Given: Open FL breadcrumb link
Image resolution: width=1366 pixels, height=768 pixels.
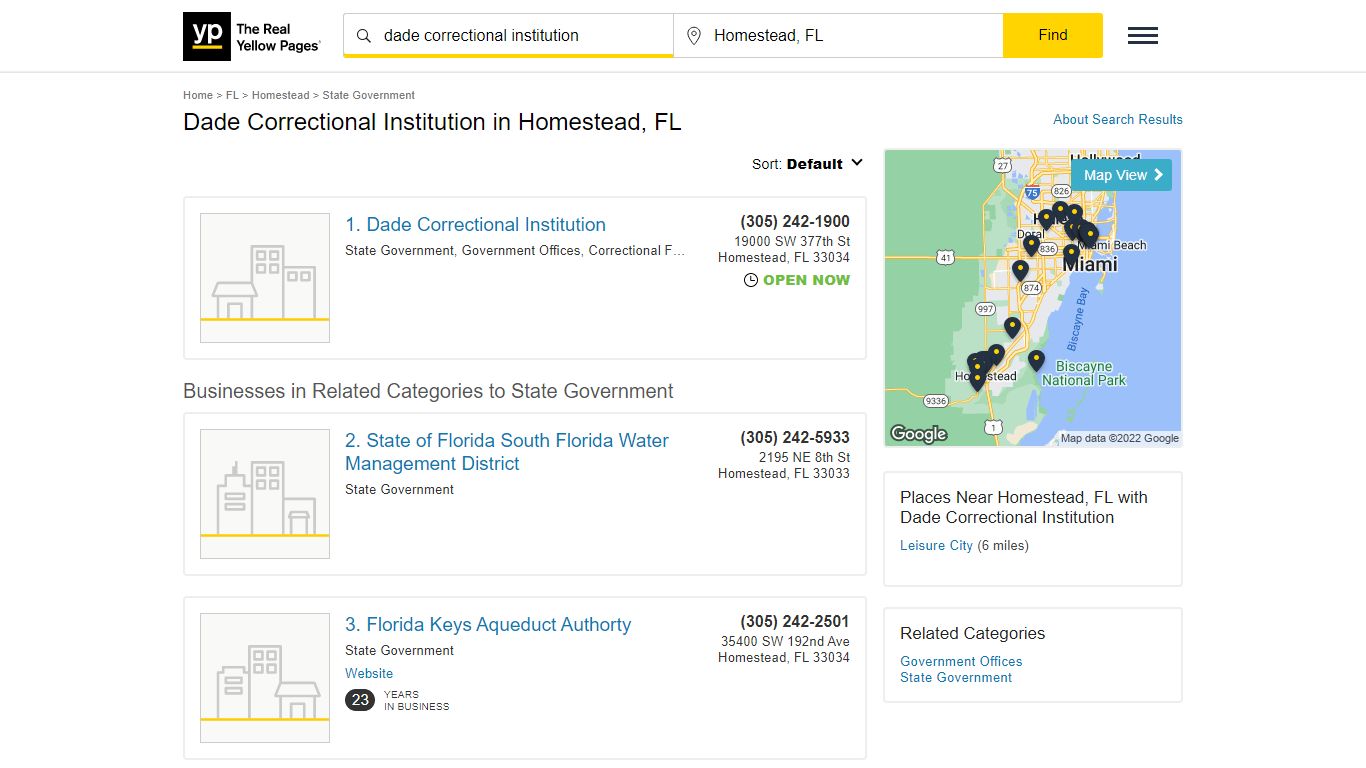Looking at the screenshot, I should [x=232, y=95].
